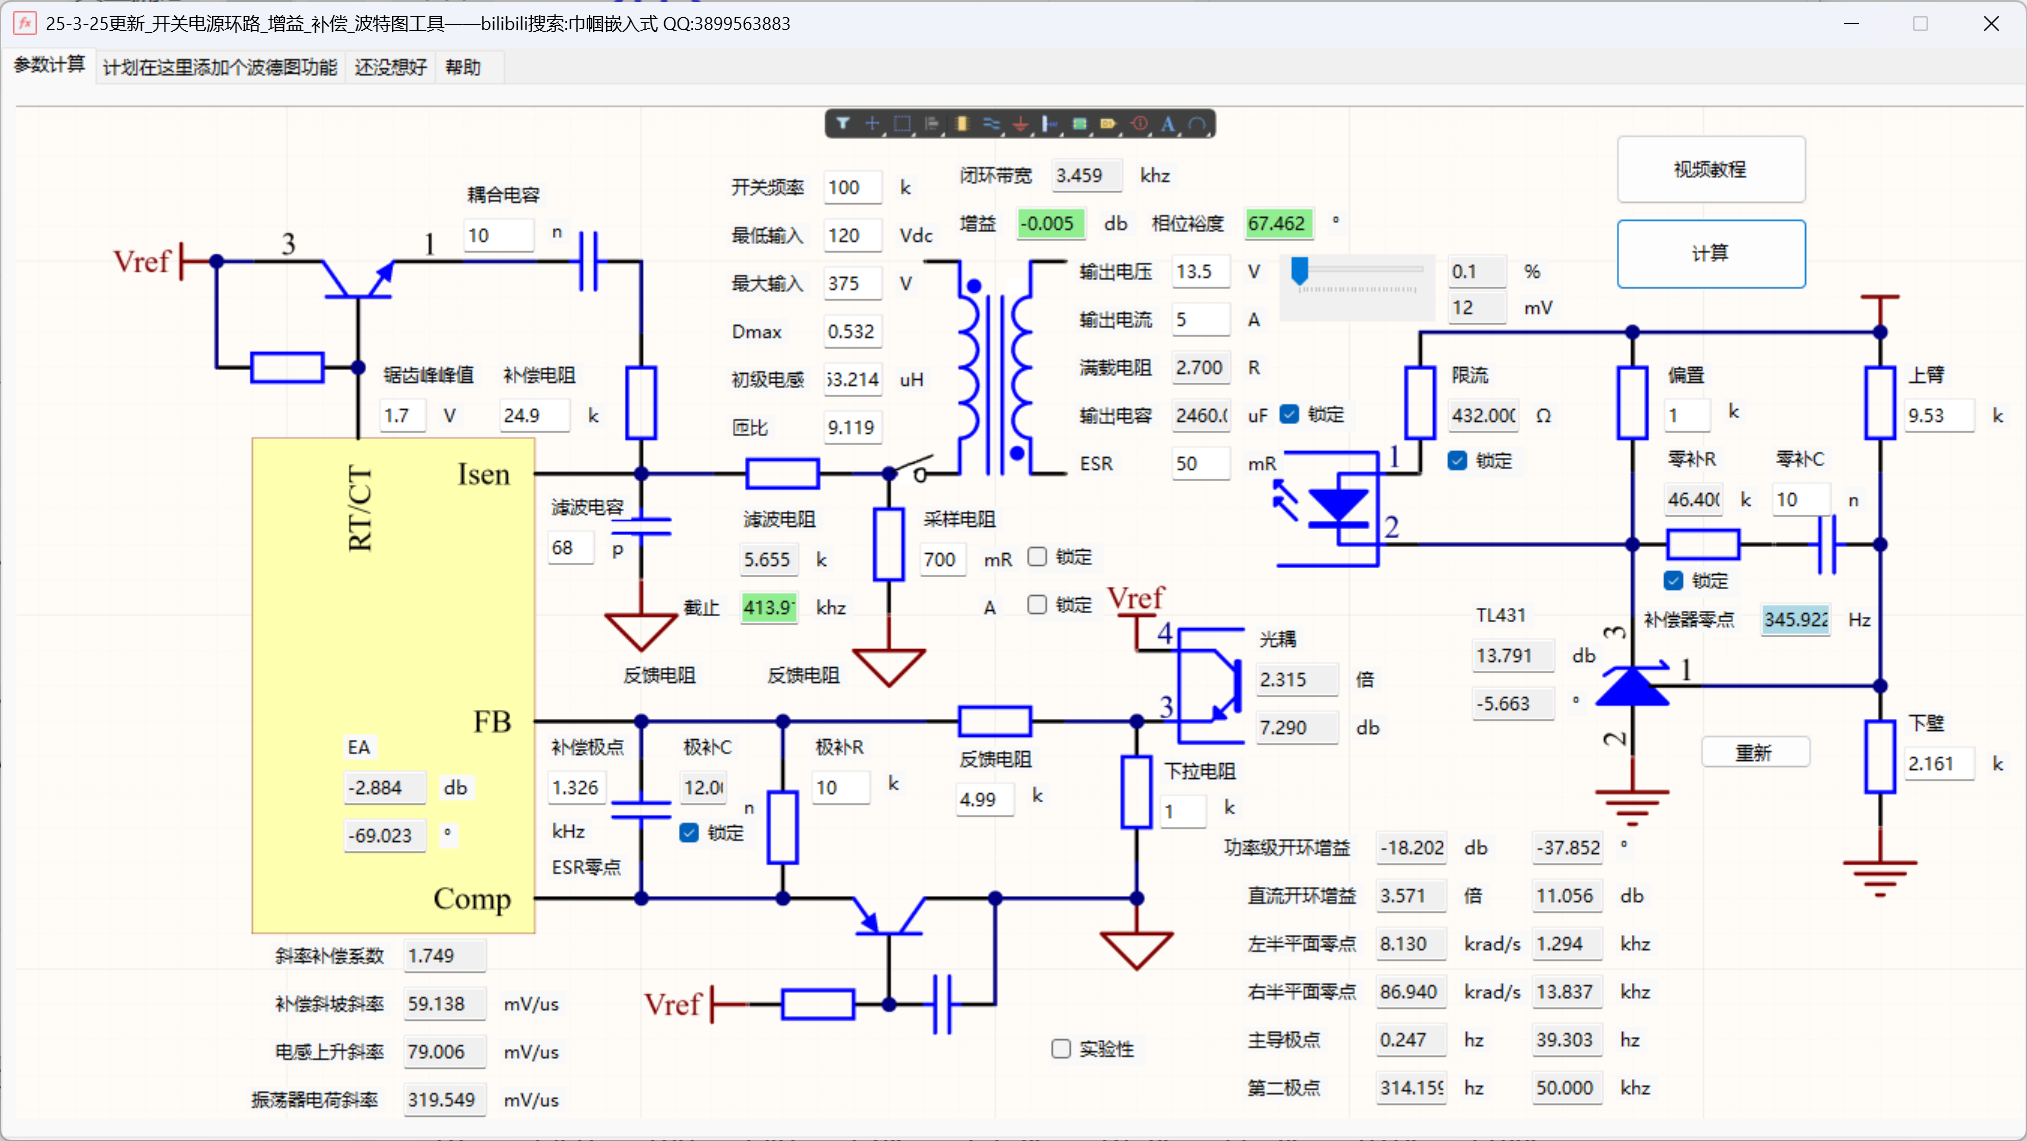Open the 计划在这里添加个波德图功能 tab
This screenshot has height=1141, width=2027.
220,67
